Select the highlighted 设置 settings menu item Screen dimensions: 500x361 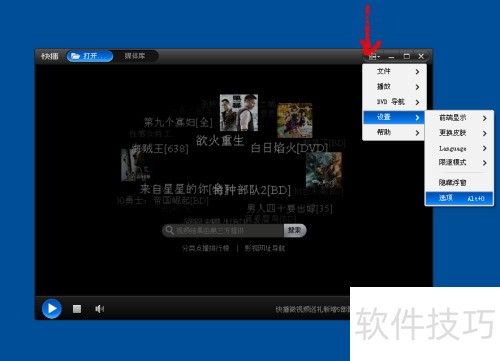(x=394, y=117)
